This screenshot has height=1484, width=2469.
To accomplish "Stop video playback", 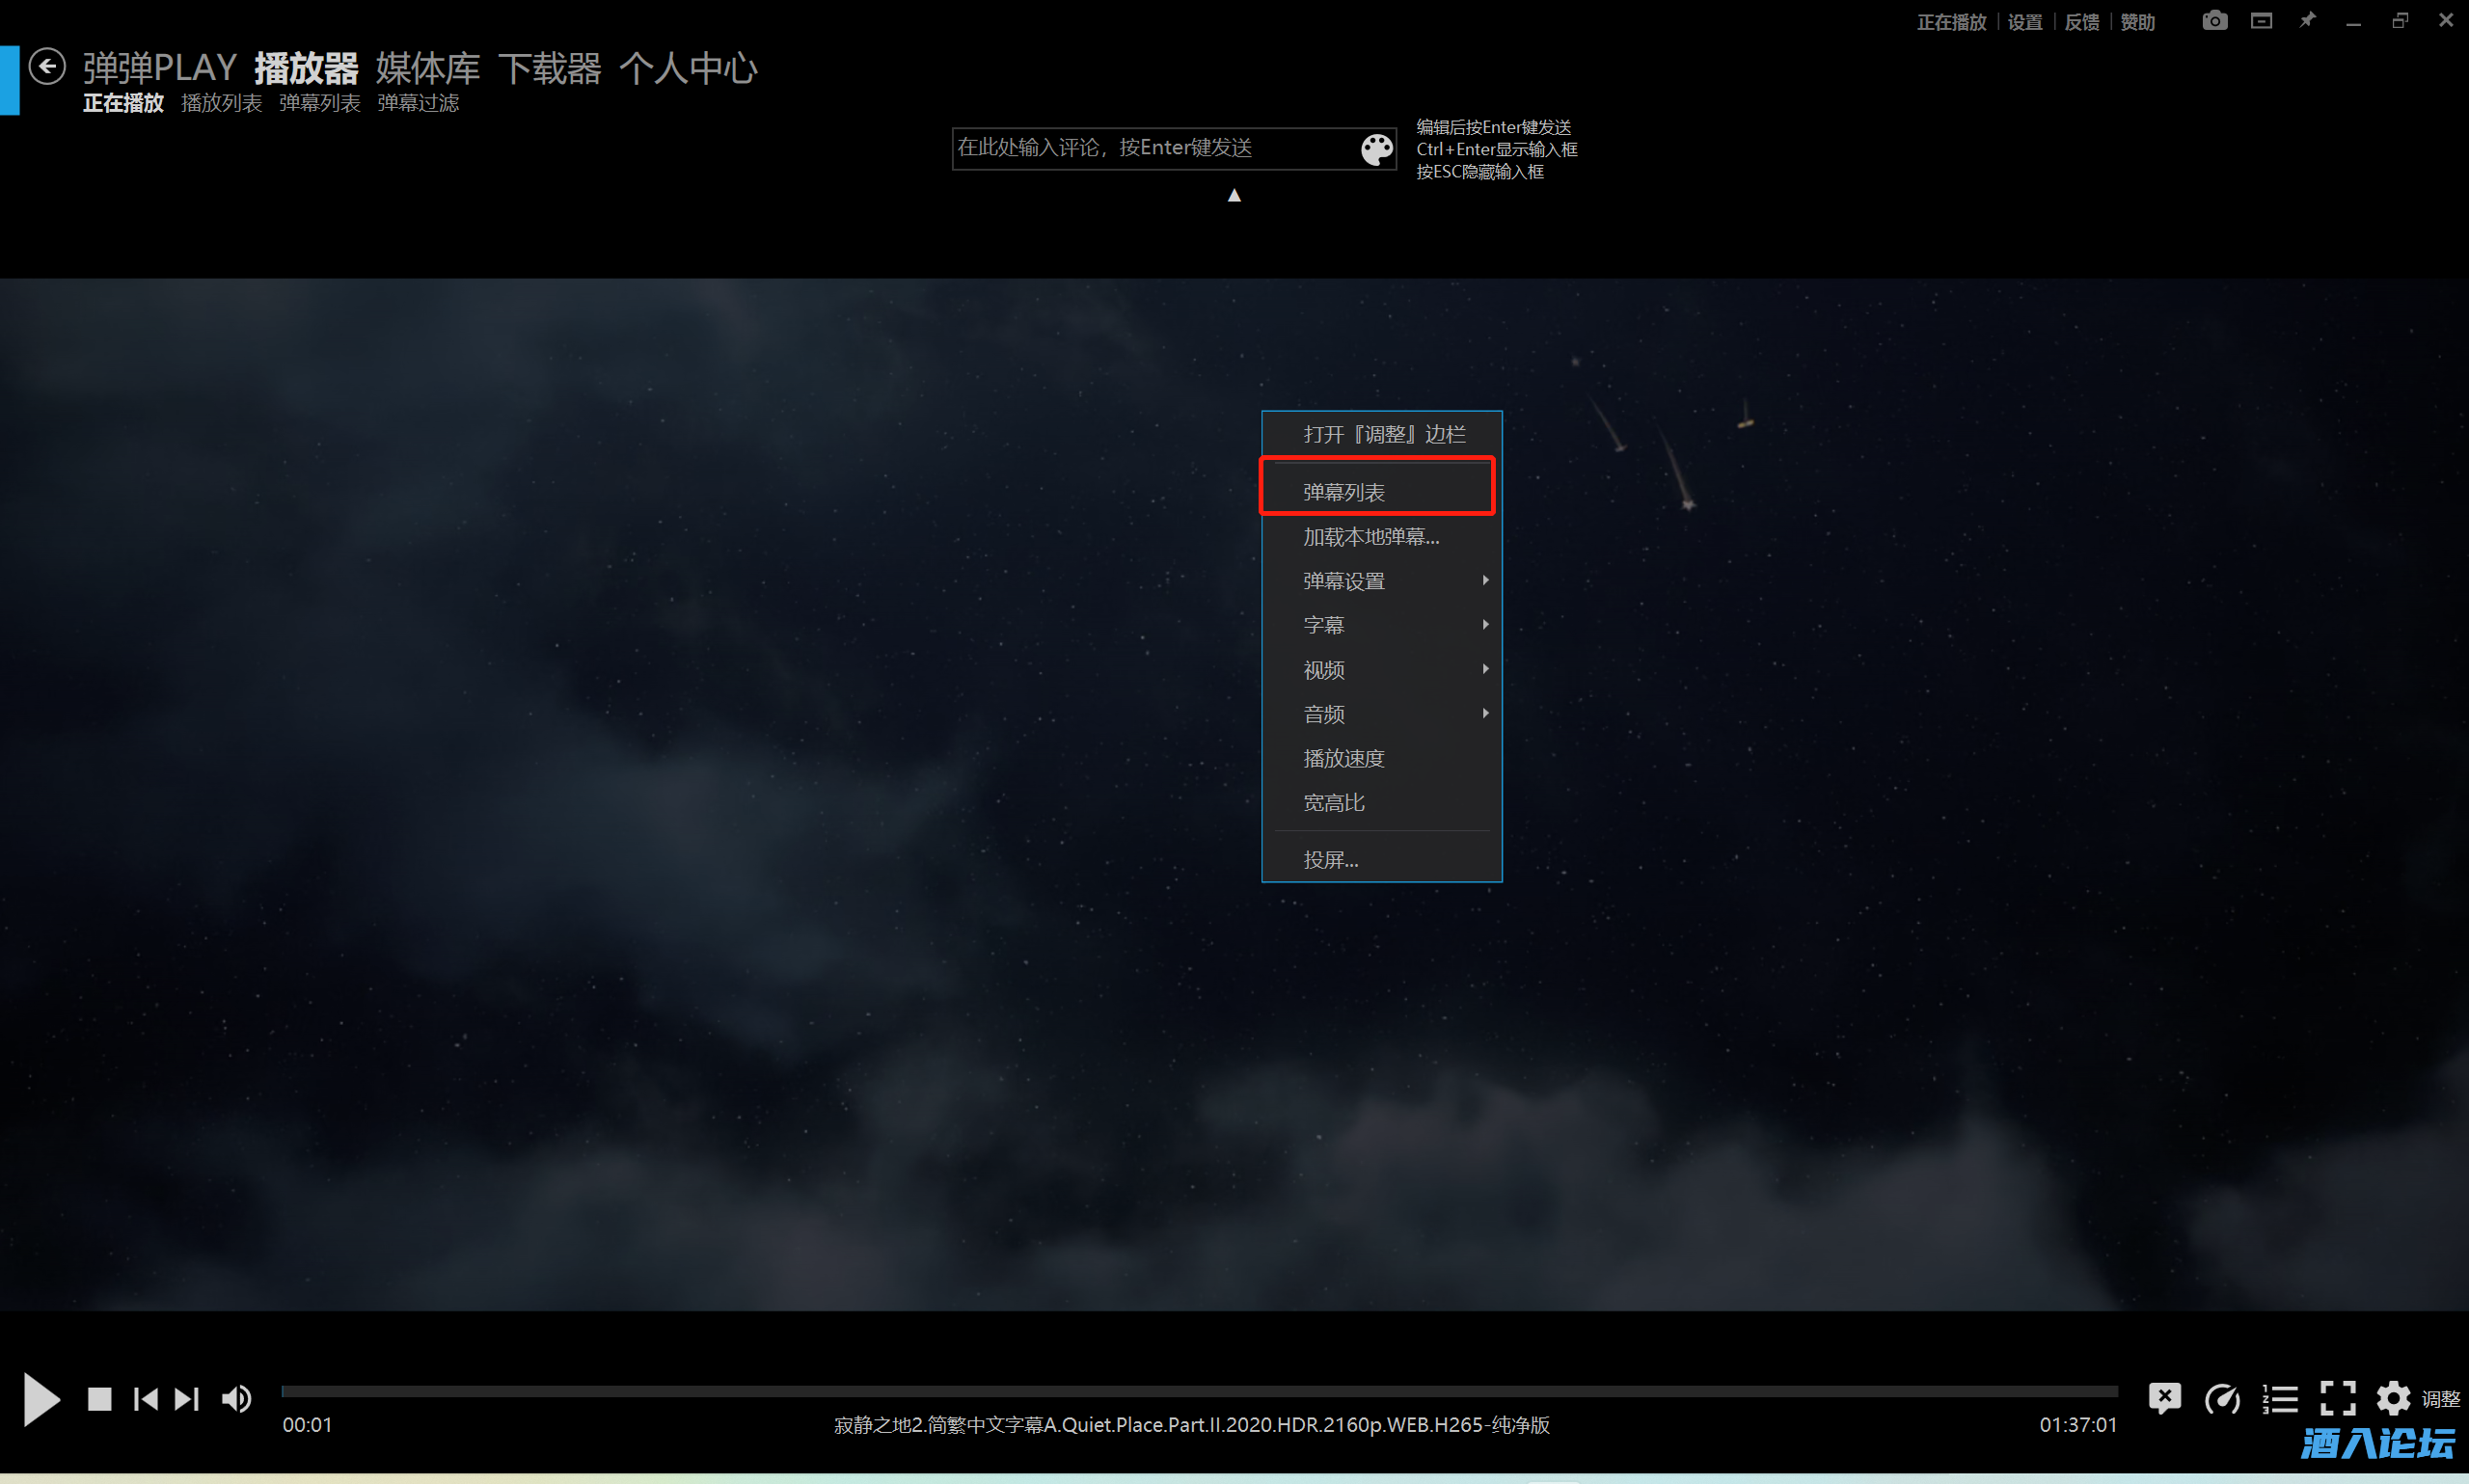I will tap(99, 1399).
